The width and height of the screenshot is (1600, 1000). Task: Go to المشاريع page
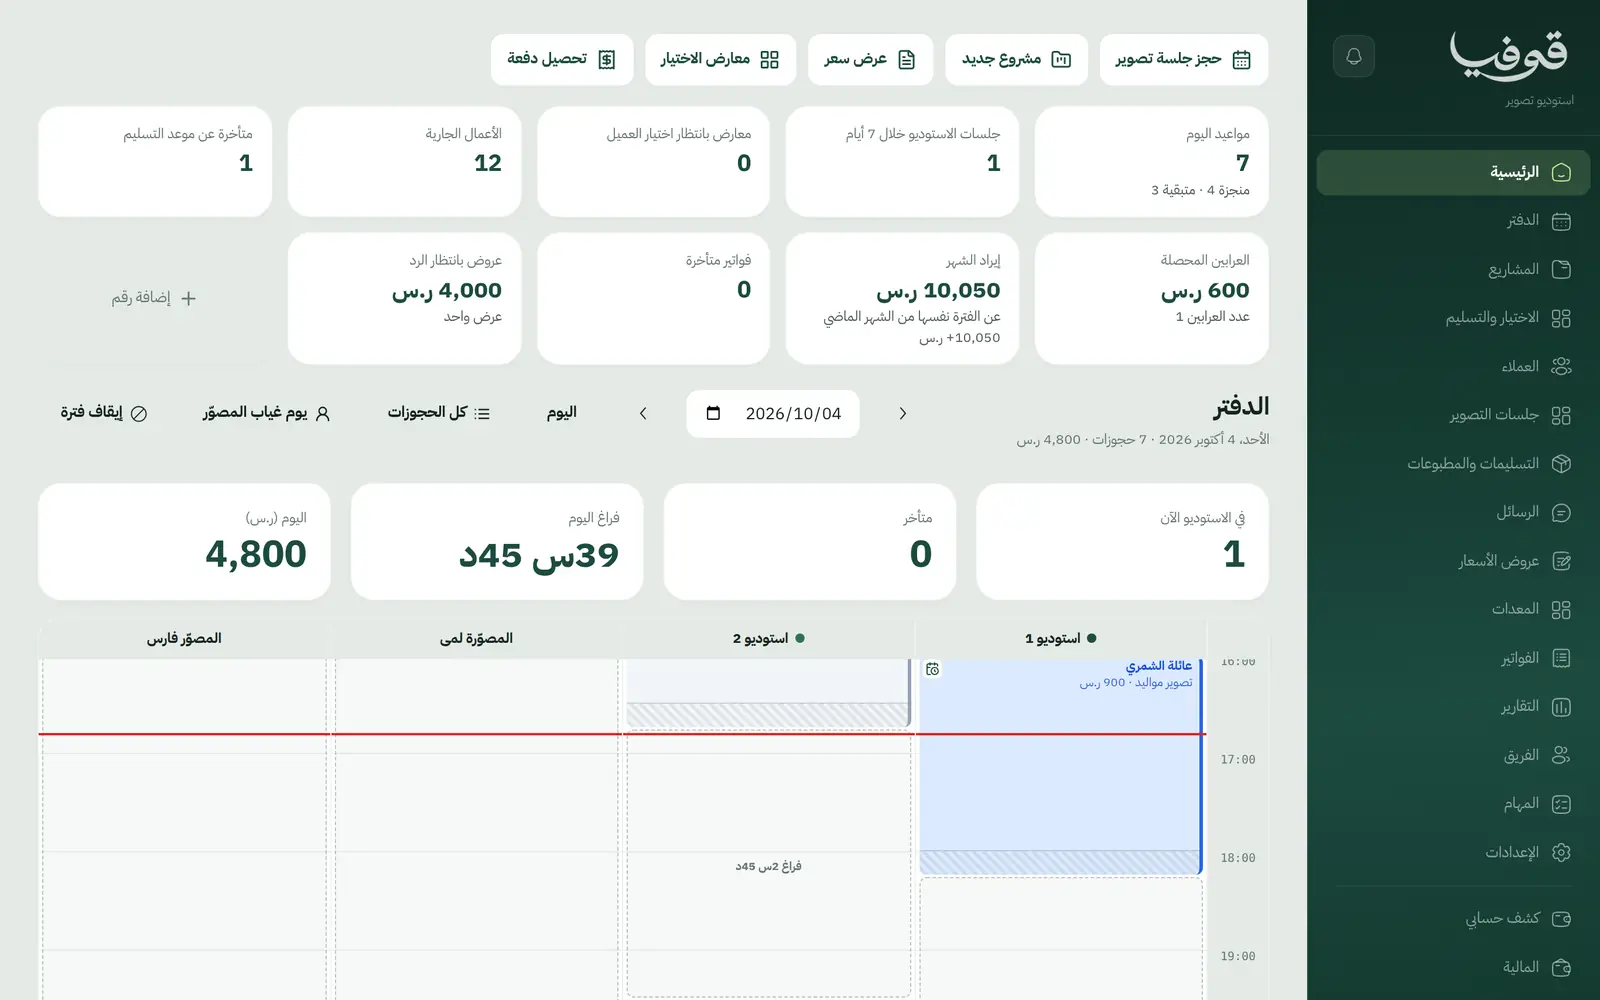click(x=1453, y=270)
